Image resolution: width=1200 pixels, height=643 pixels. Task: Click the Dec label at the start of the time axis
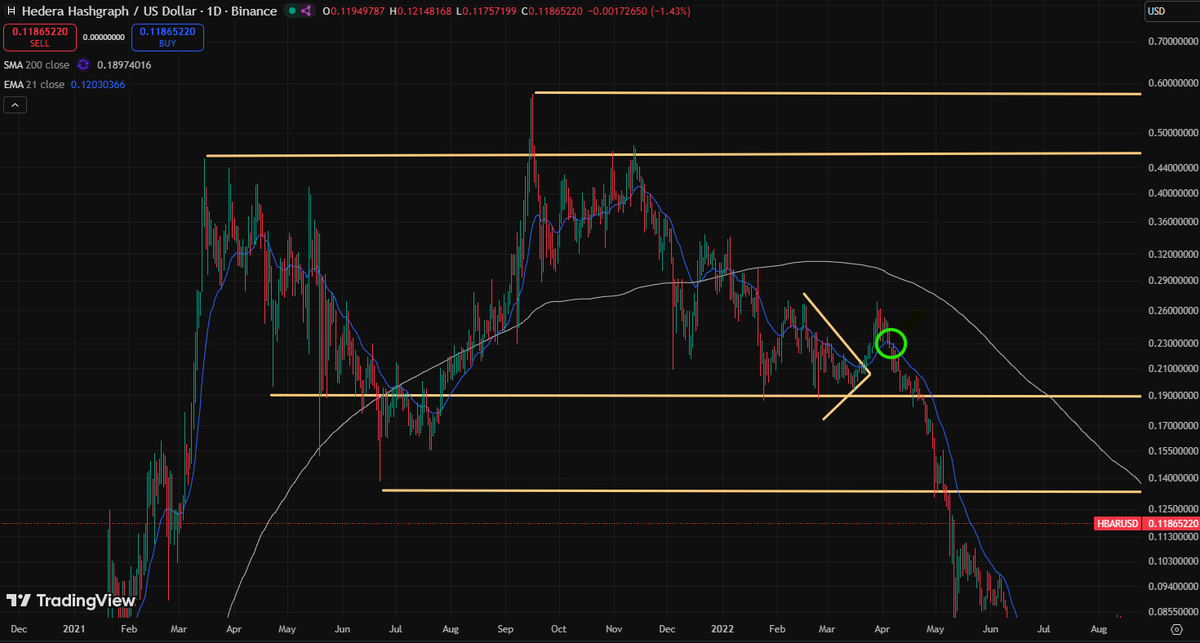pos(18,629)
